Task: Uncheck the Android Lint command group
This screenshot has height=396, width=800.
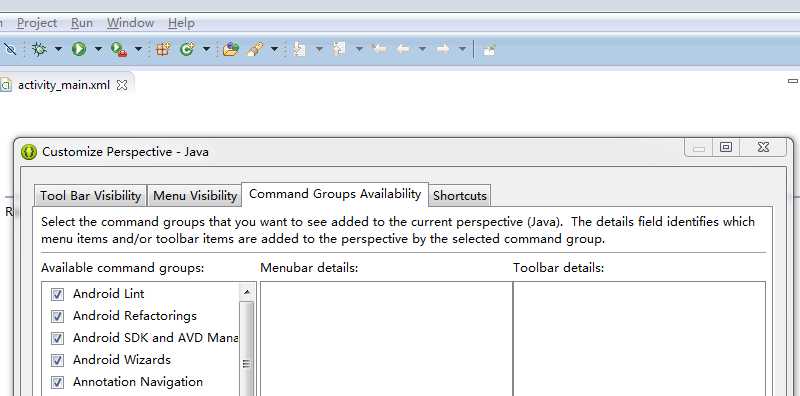Action: tap(57, 294)
